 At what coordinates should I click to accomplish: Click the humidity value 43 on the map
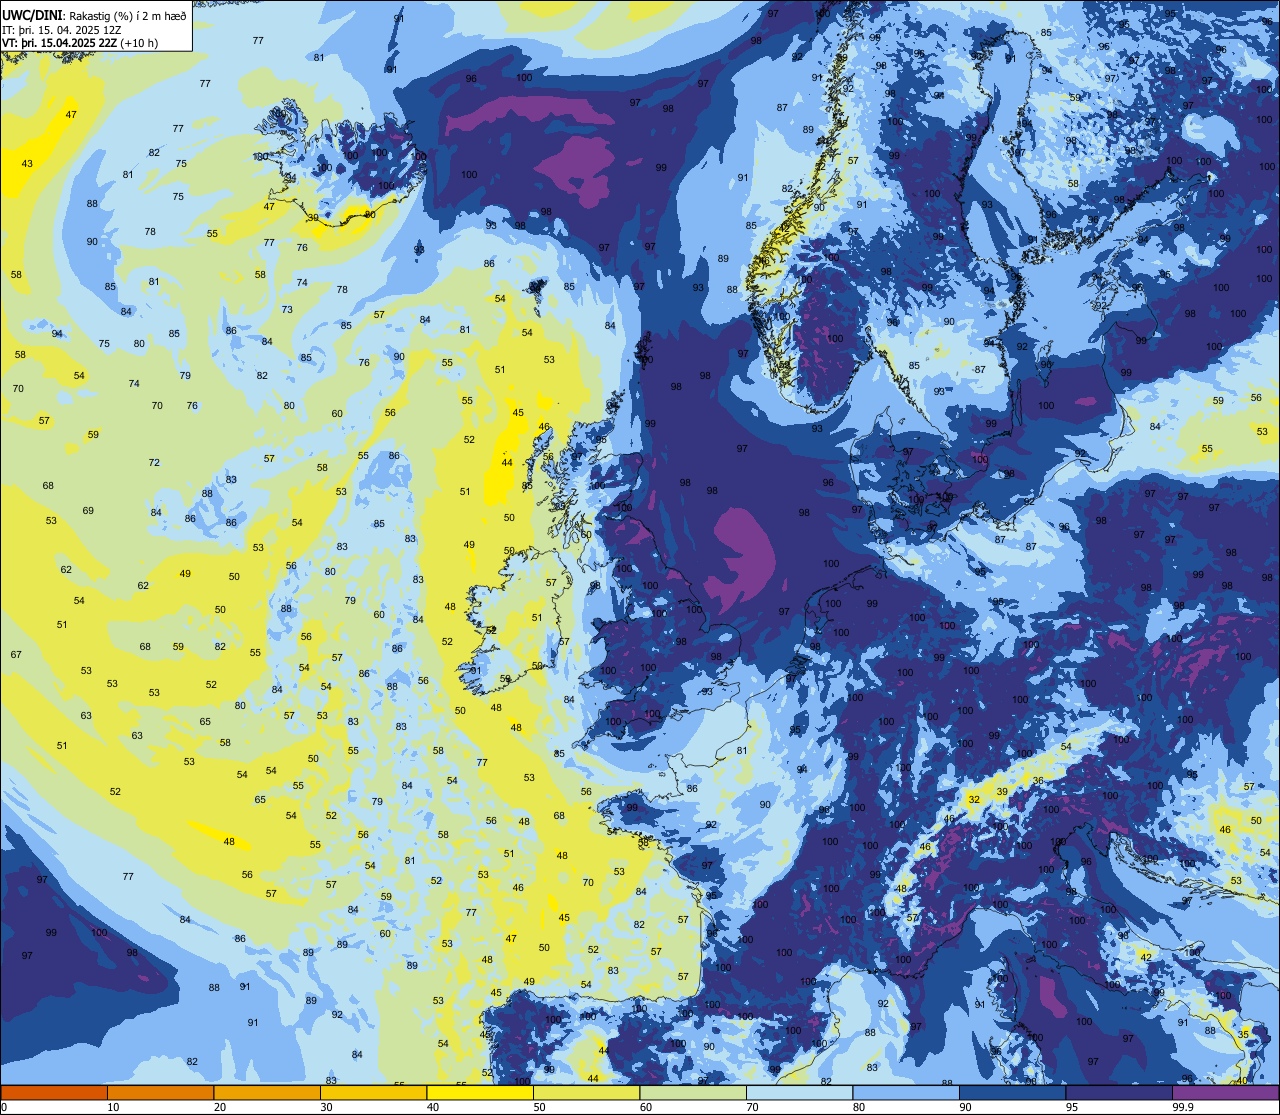tap(27, 164)
